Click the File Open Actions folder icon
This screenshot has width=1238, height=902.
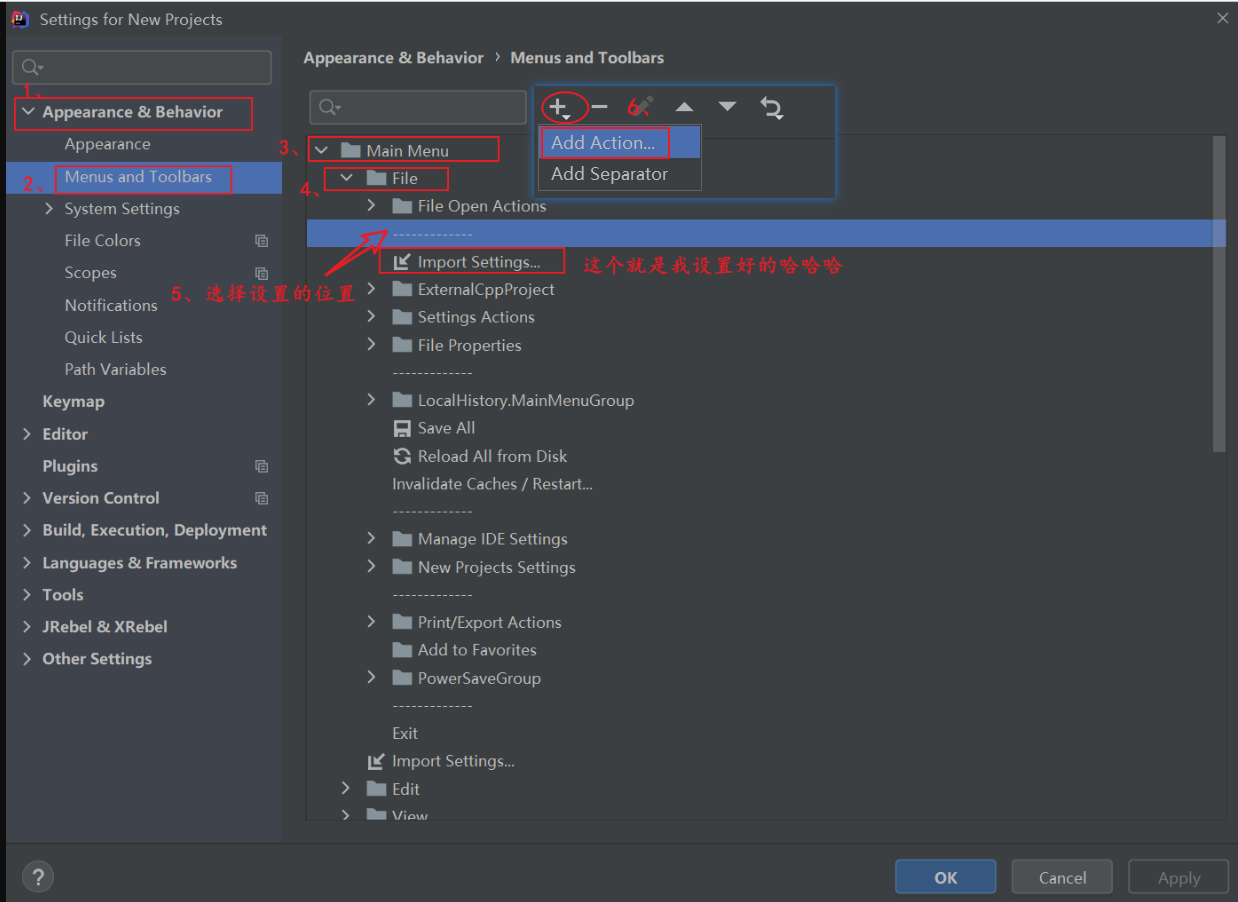402,206
